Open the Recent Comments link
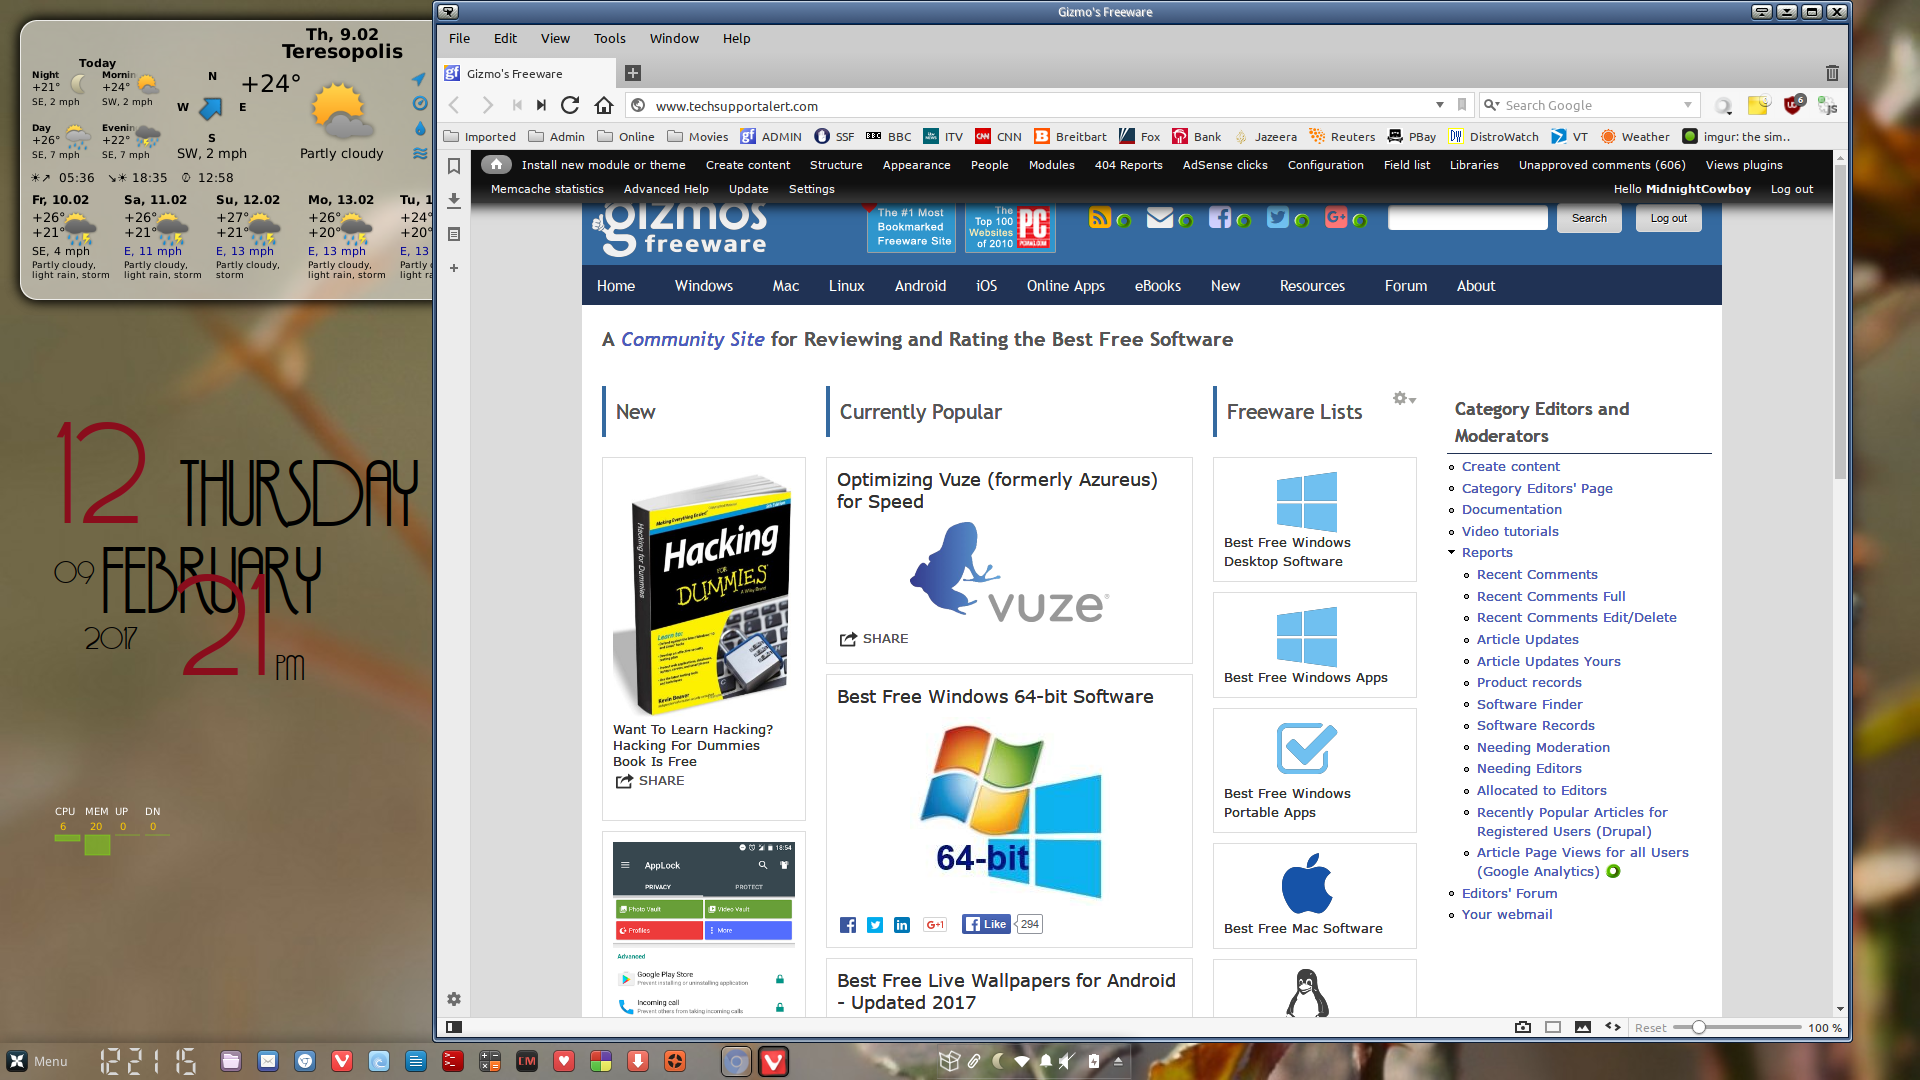 [x=1537, y=575]
